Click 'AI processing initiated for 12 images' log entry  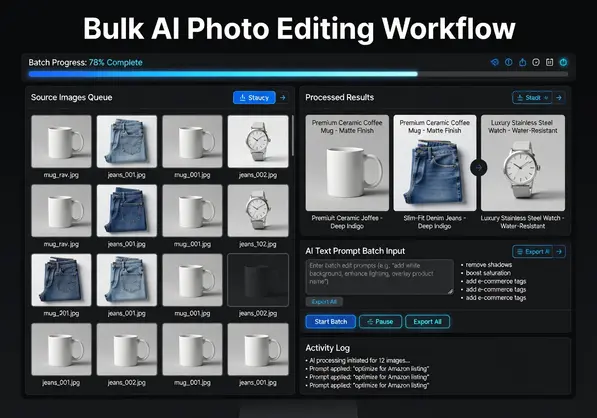(x=359, y=361)
